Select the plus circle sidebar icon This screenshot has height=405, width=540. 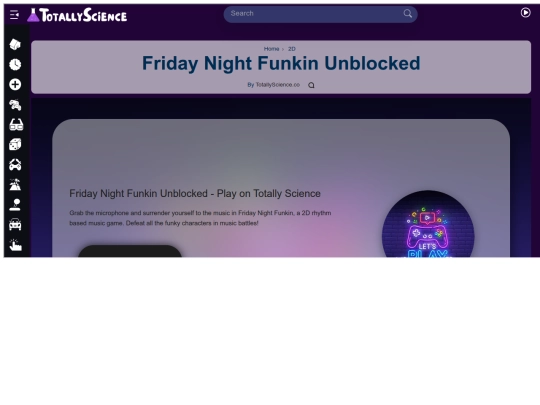pyautogui.click(x=15, y=84)
